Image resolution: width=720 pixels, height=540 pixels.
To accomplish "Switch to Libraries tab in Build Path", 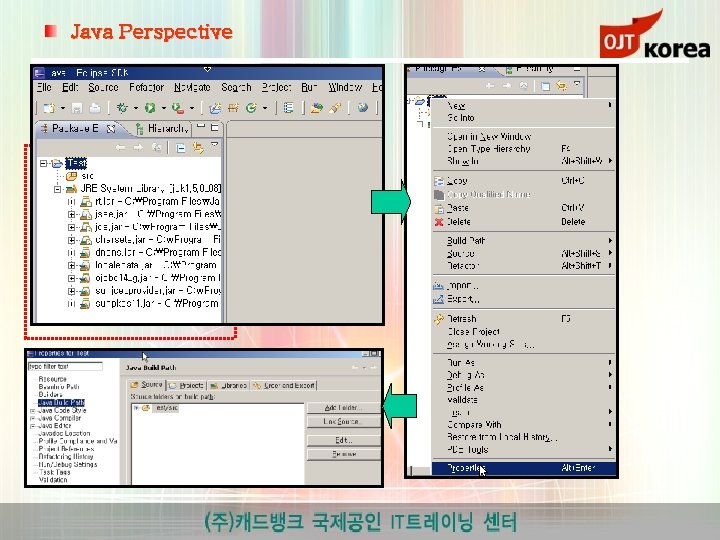I will (x=229, y=385).
